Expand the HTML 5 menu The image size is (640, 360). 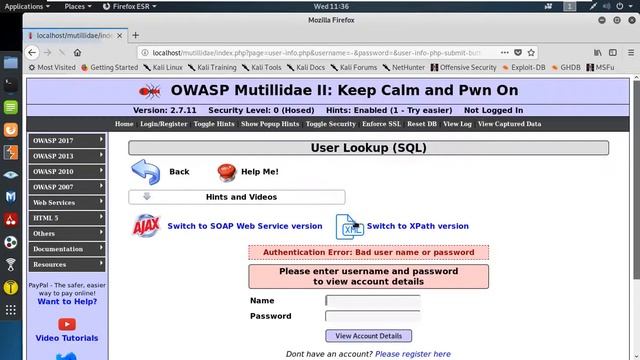point(67,218)
